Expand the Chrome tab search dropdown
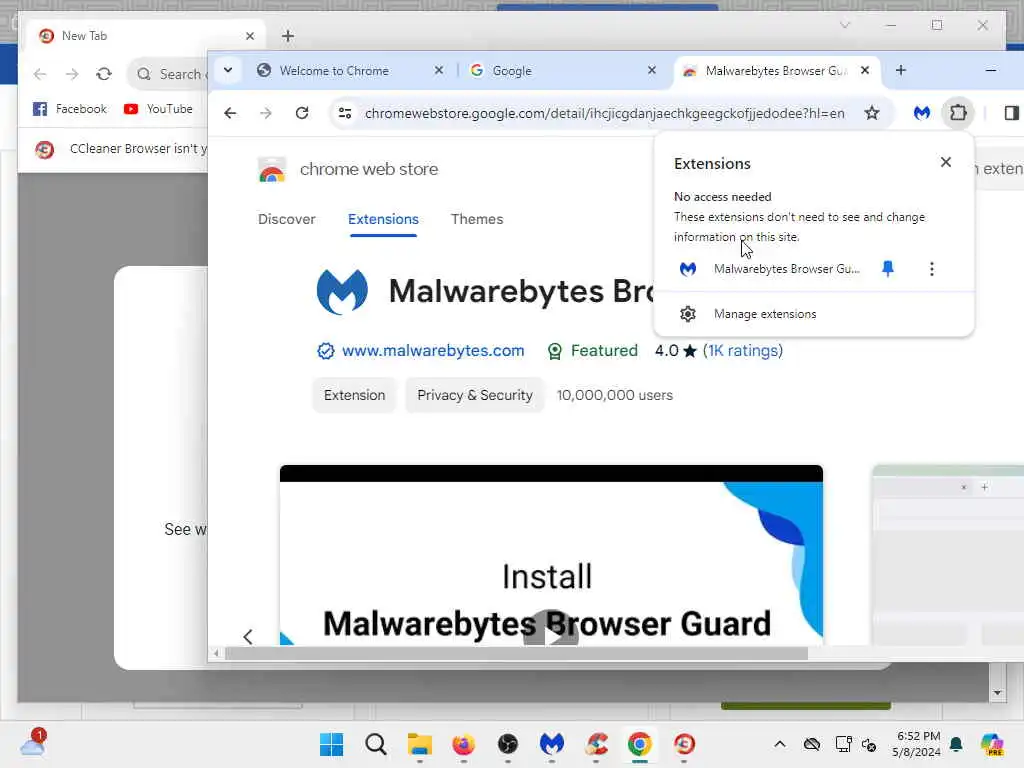This screenshot has width=1024, height=768. pyautogui.click(x=228, y=70)
